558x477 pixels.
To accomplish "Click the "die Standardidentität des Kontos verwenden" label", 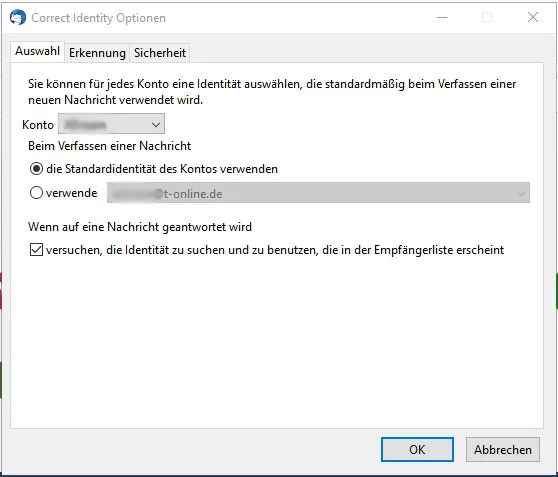I will (x=162, y=169).
